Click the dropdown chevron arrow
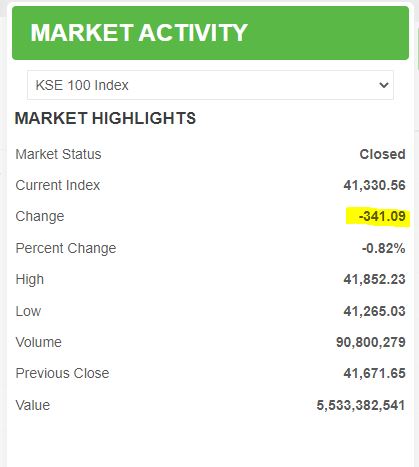 (384, 85)
